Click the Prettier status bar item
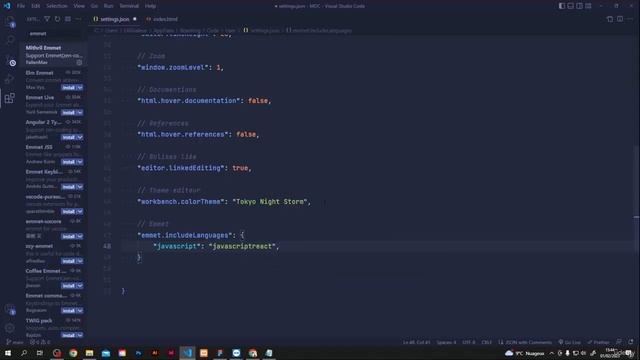Screen dimensions: 640x360 click(598, 342)
